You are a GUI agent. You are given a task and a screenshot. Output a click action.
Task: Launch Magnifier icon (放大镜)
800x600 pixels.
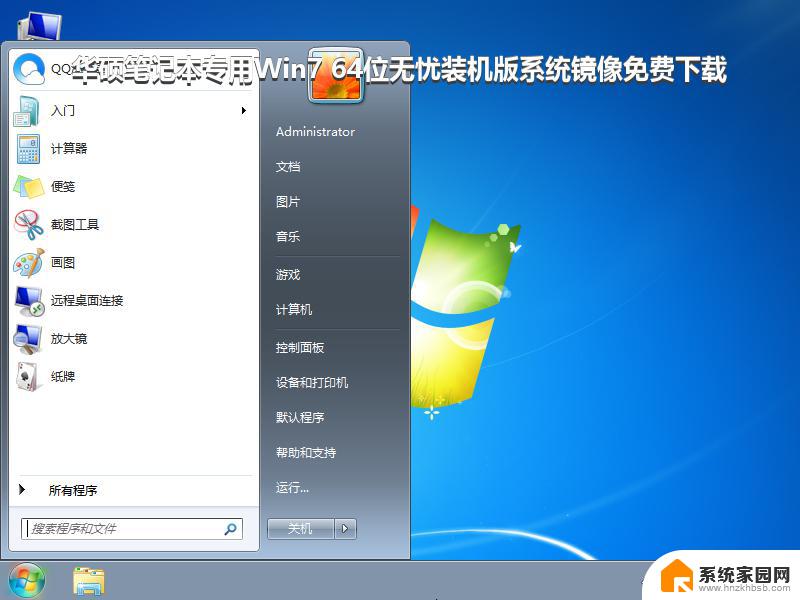tap(28, 339)
